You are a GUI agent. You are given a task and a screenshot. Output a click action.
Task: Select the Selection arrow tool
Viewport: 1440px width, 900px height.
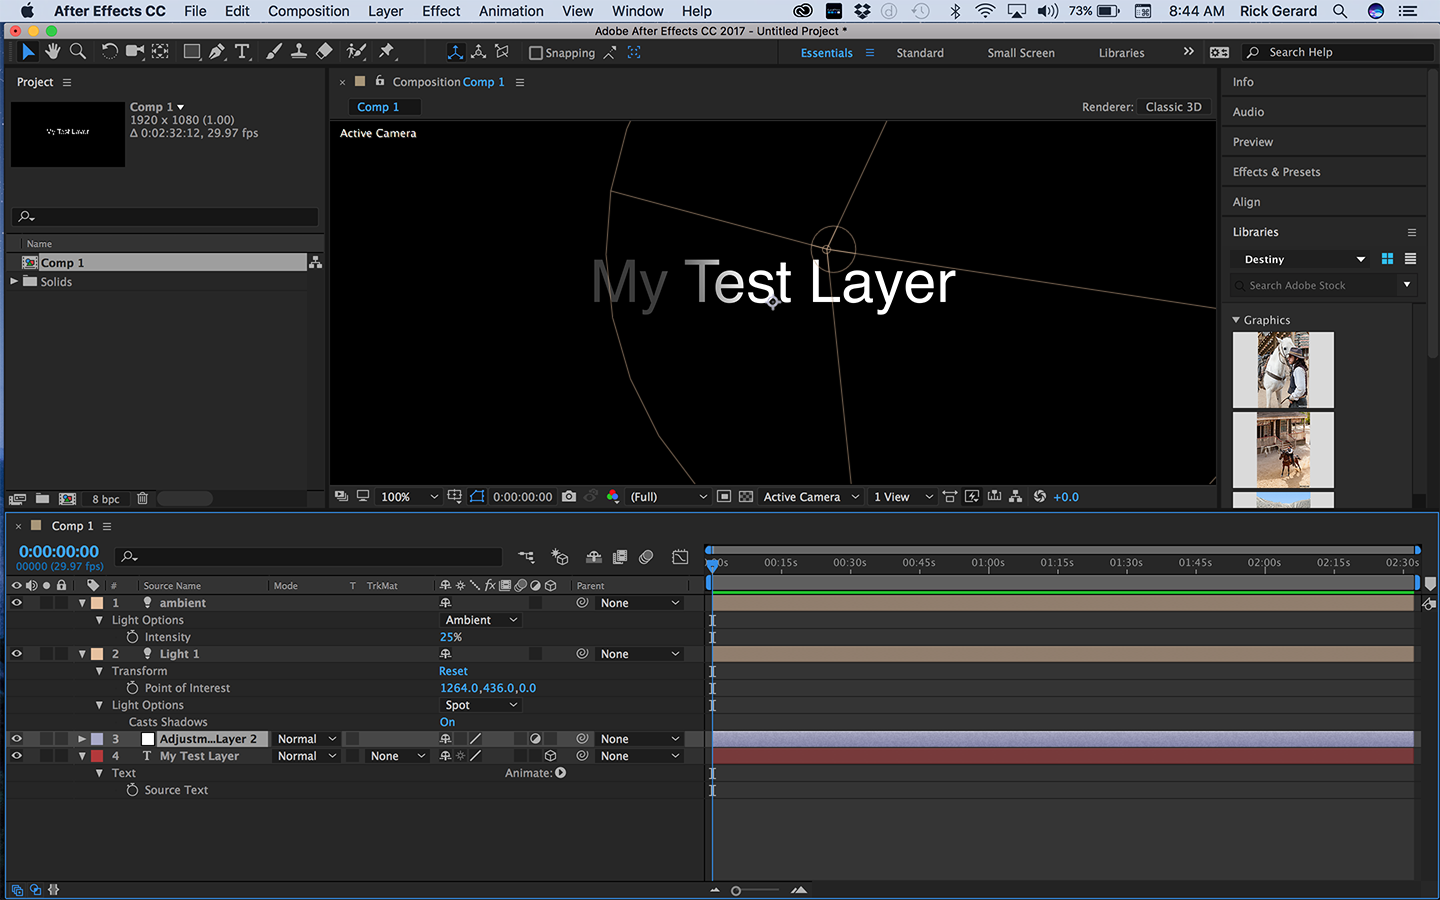click(28, 52)
